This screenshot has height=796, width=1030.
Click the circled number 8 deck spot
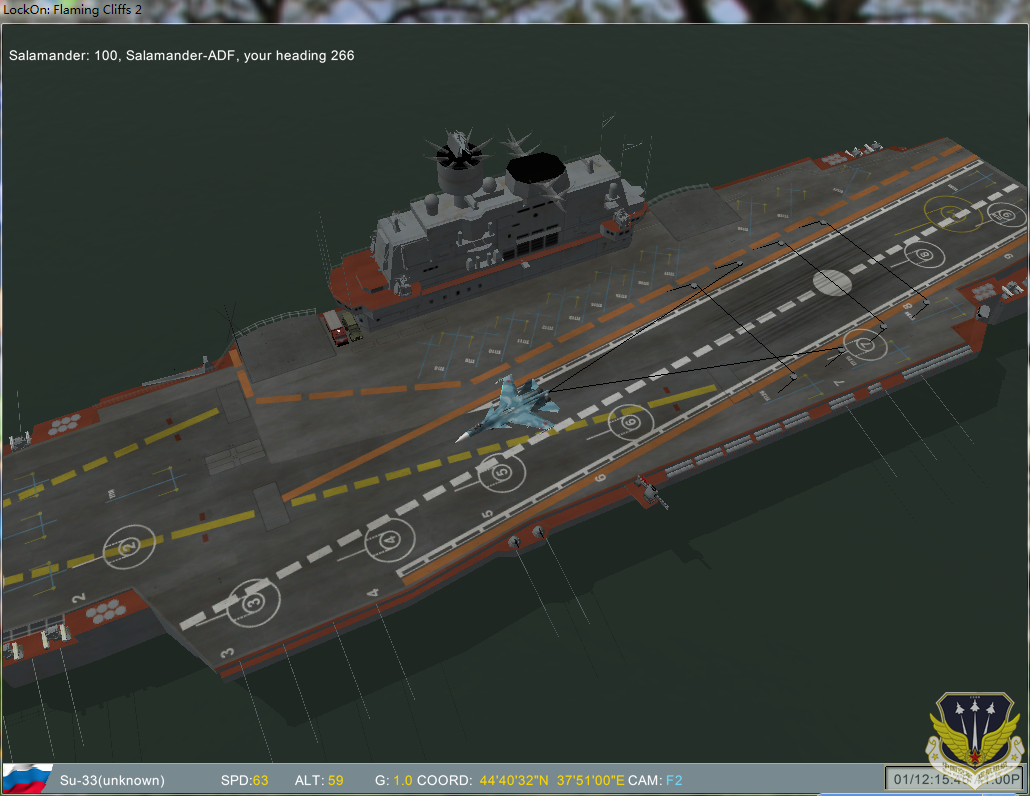(924, 254)
